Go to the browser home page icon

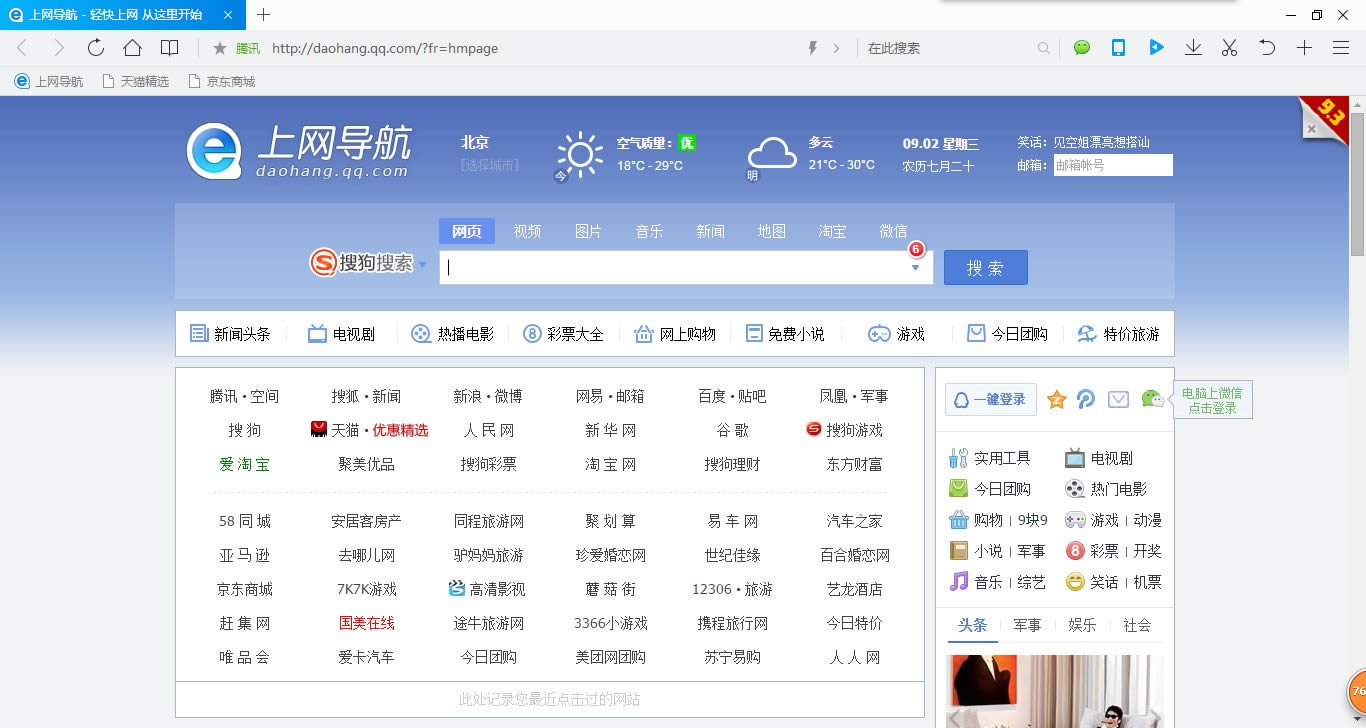(x=132, y=48)
